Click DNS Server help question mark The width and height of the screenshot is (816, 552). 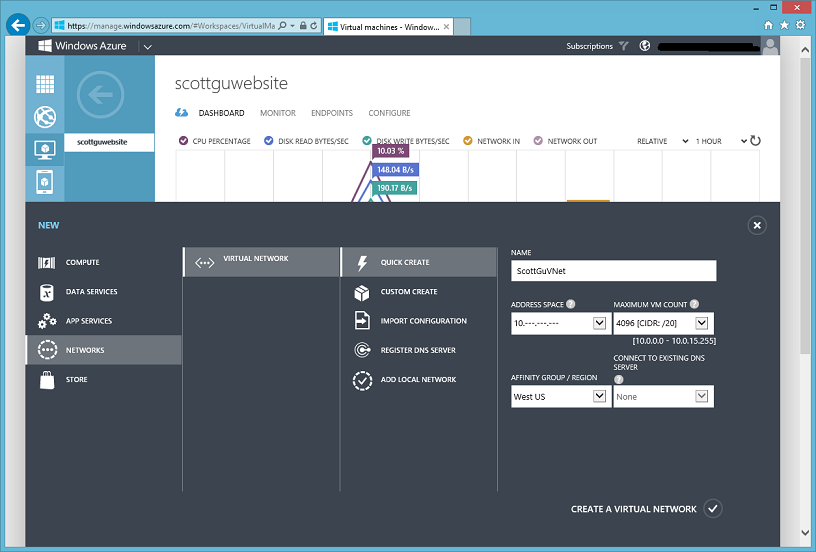tap(618, 379)
